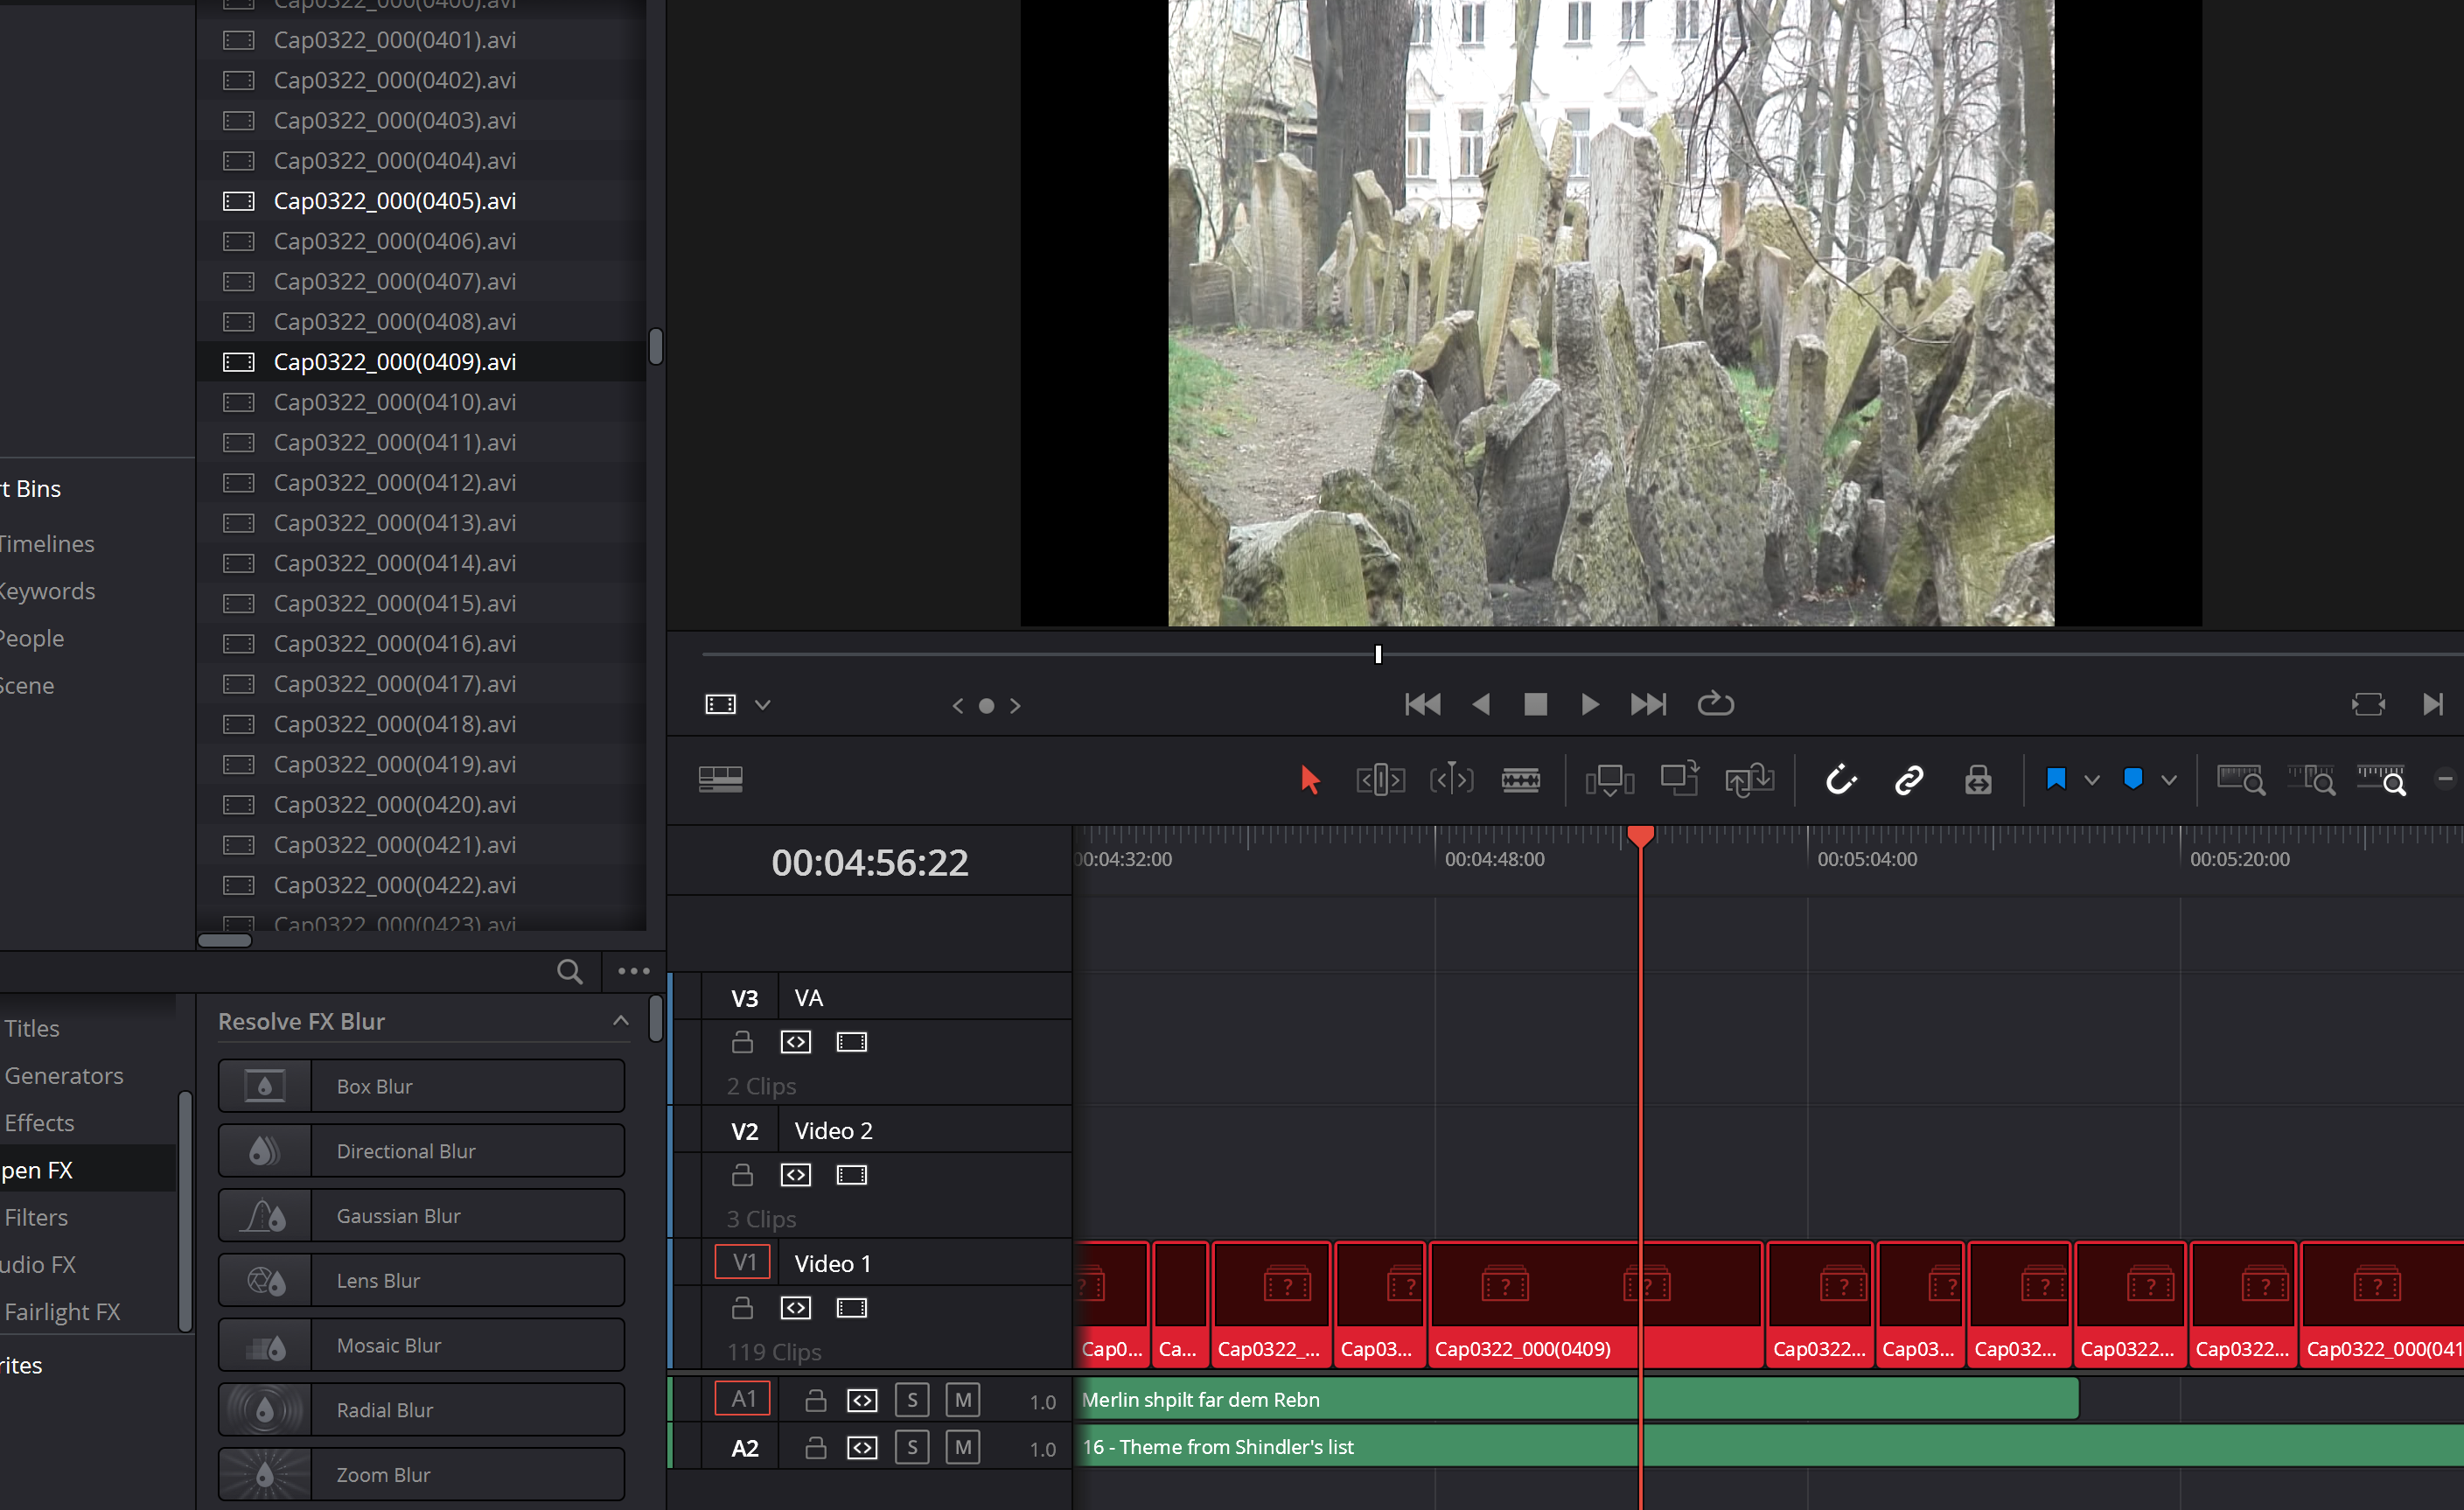Viewport: 2464px width, 1510px height.
Task: Open the blue flag color dropdown
Action: [2091, 780]
